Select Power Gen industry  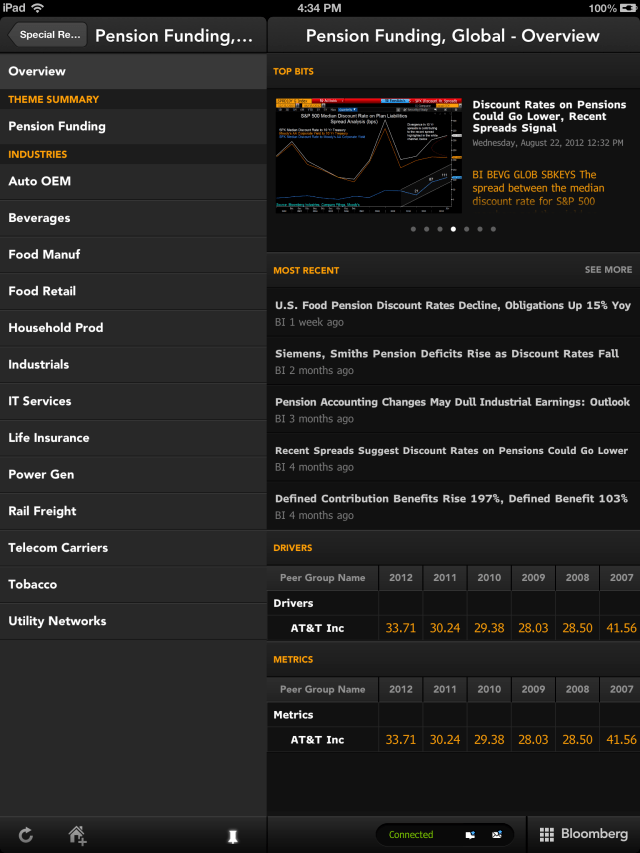(133, 474)
